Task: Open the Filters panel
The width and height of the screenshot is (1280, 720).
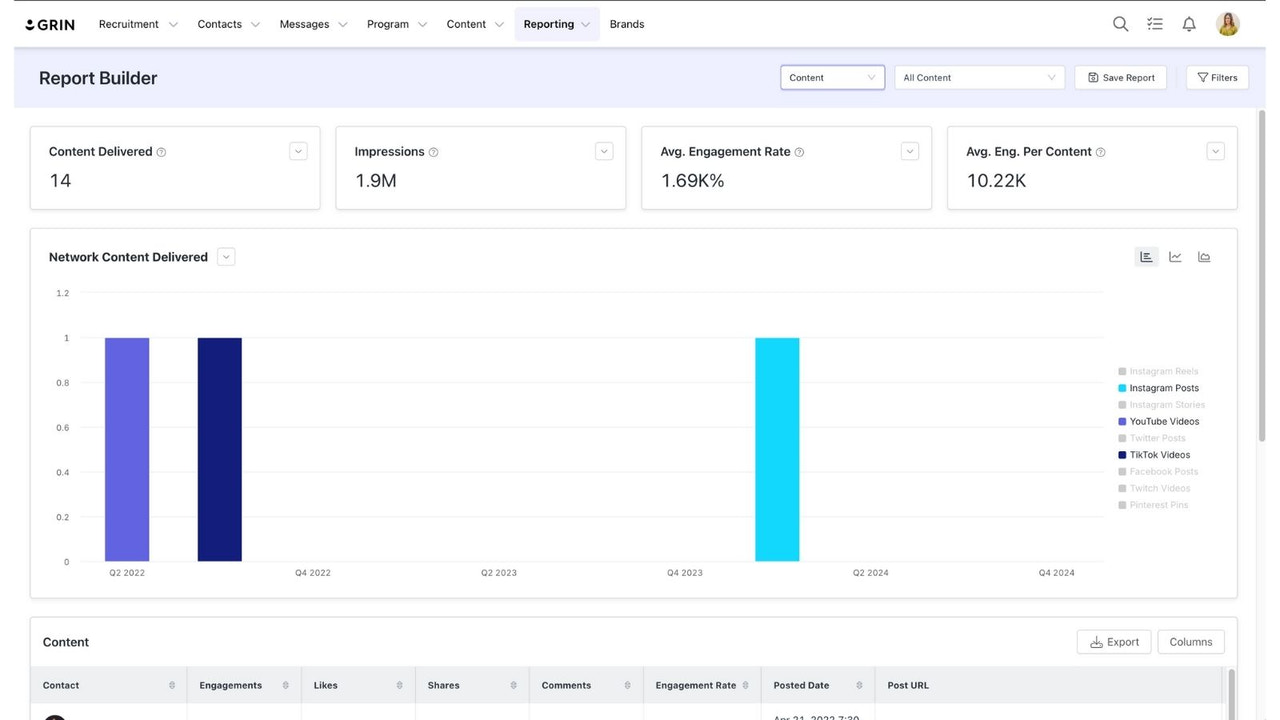Action: pos(1217,77)
